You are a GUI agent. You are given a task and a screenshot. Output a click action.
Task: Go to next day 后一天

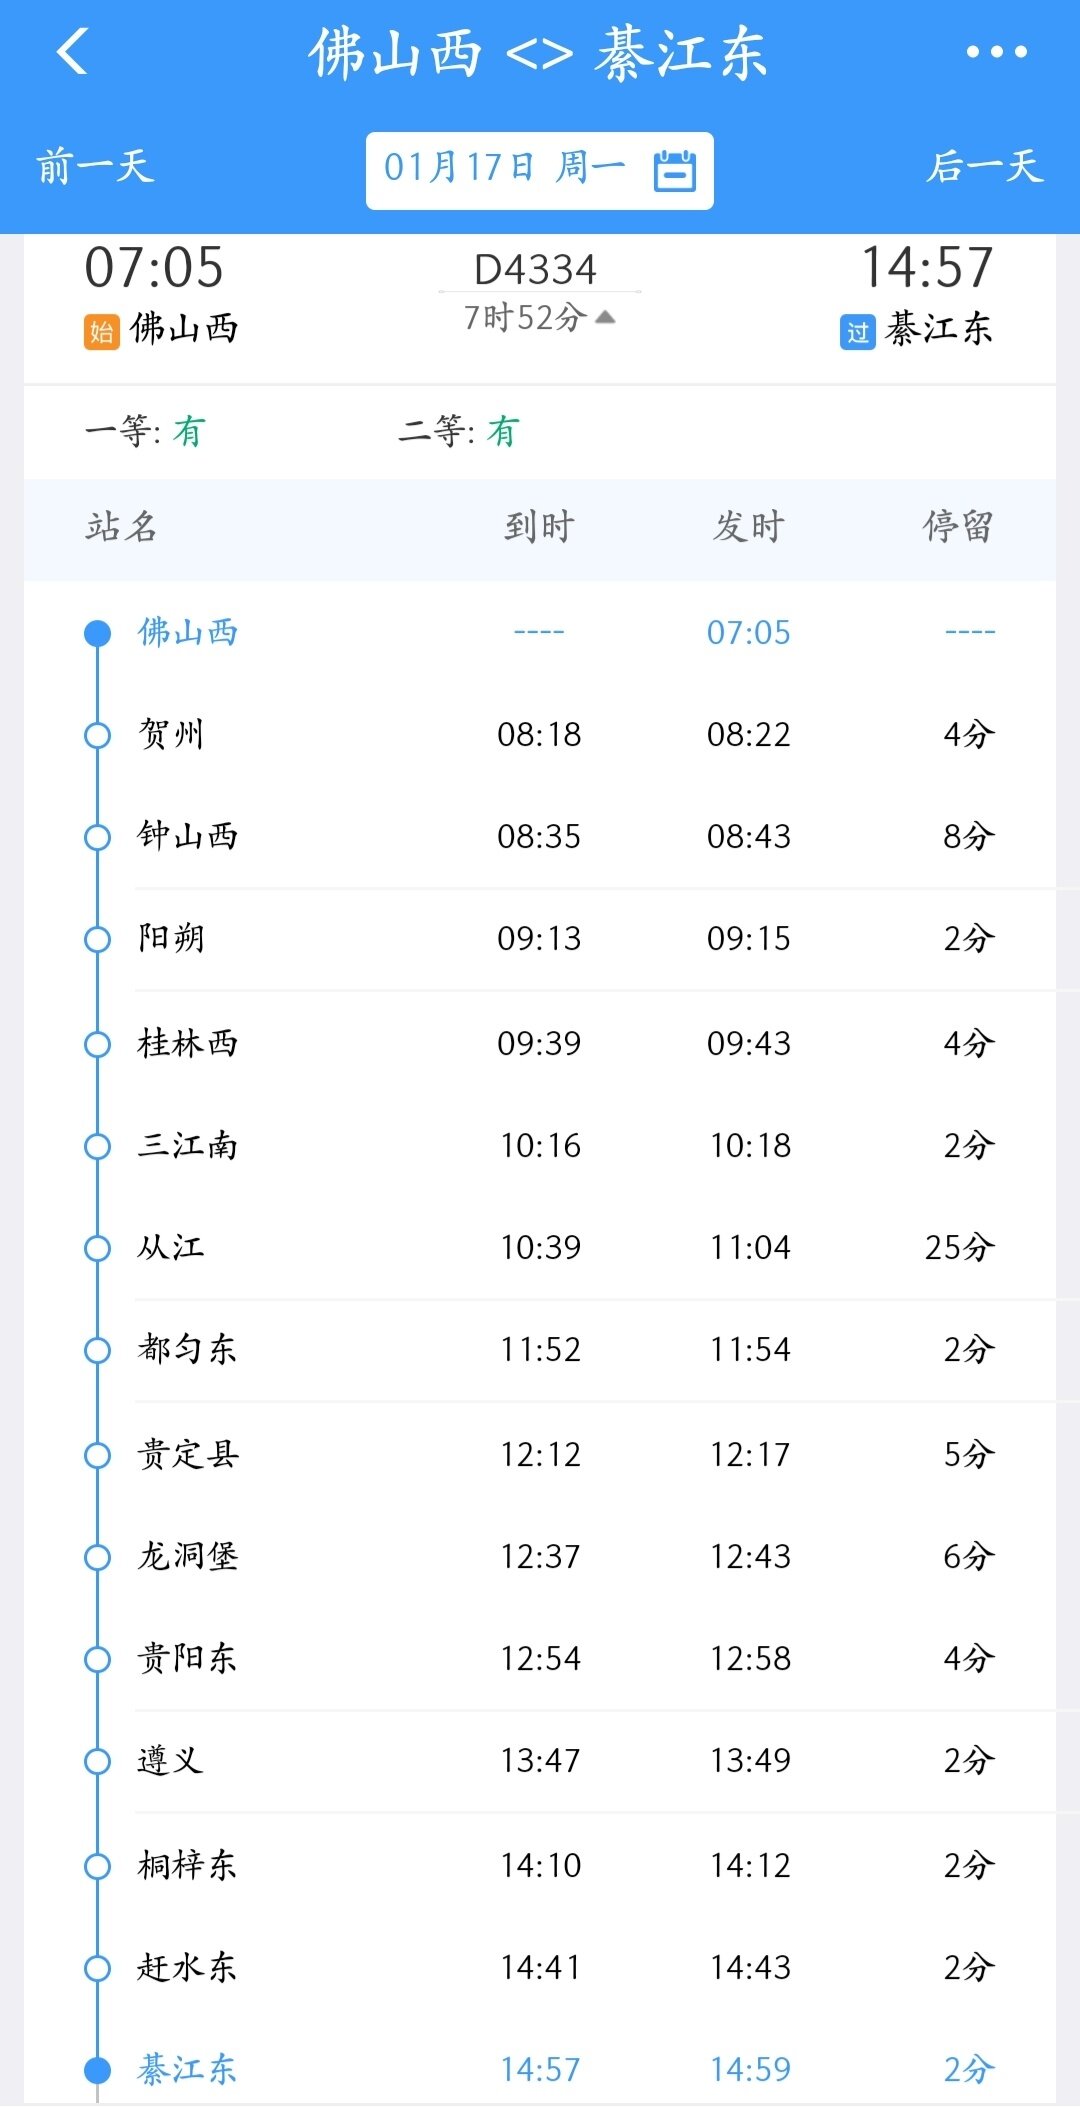985,167
